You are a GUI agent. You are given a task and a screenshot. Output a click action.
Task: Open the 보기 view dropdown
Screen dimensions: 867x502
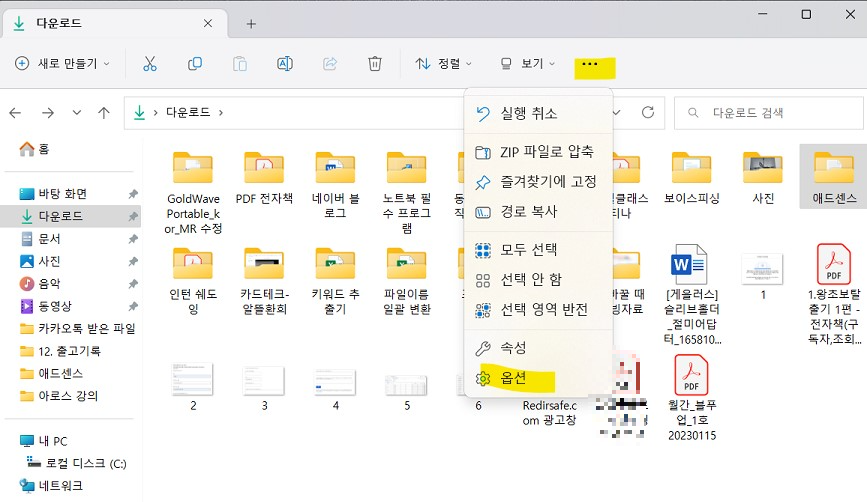coord(527,64)
